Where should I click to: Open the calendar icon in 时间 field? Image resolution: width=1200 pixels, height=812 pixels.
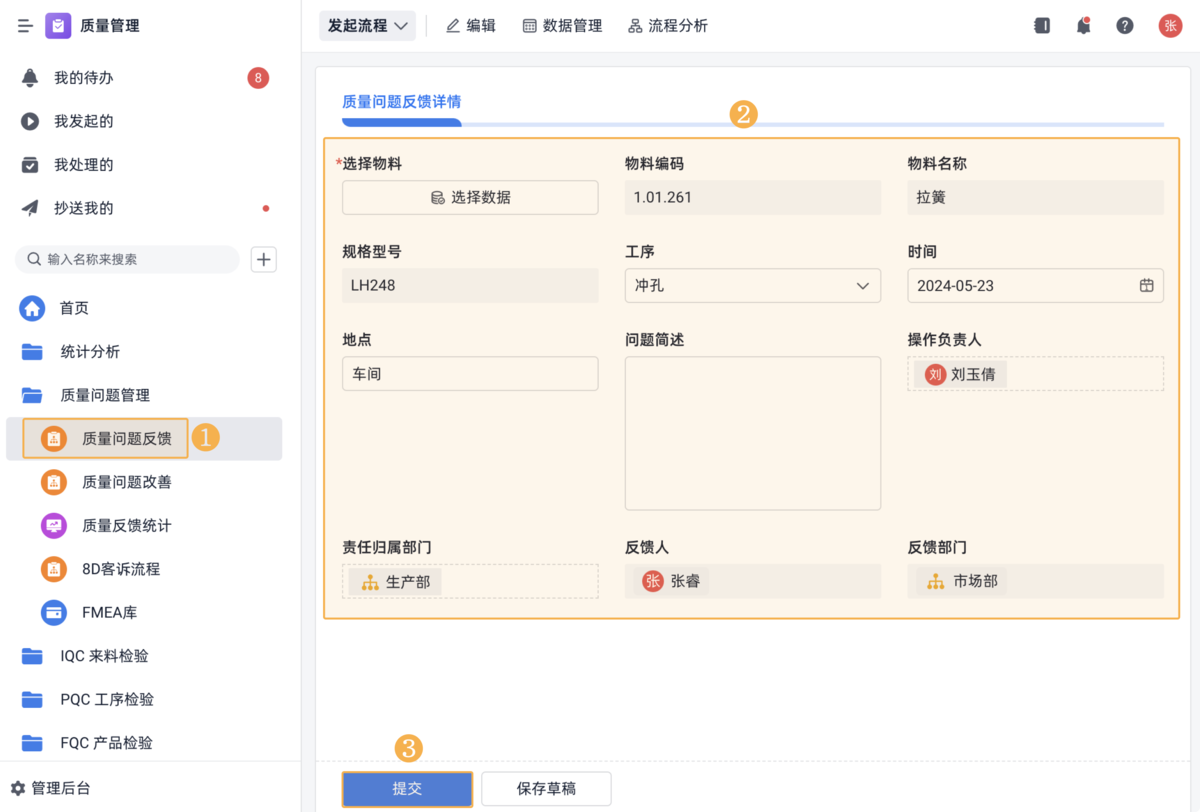click(1146, 286)
